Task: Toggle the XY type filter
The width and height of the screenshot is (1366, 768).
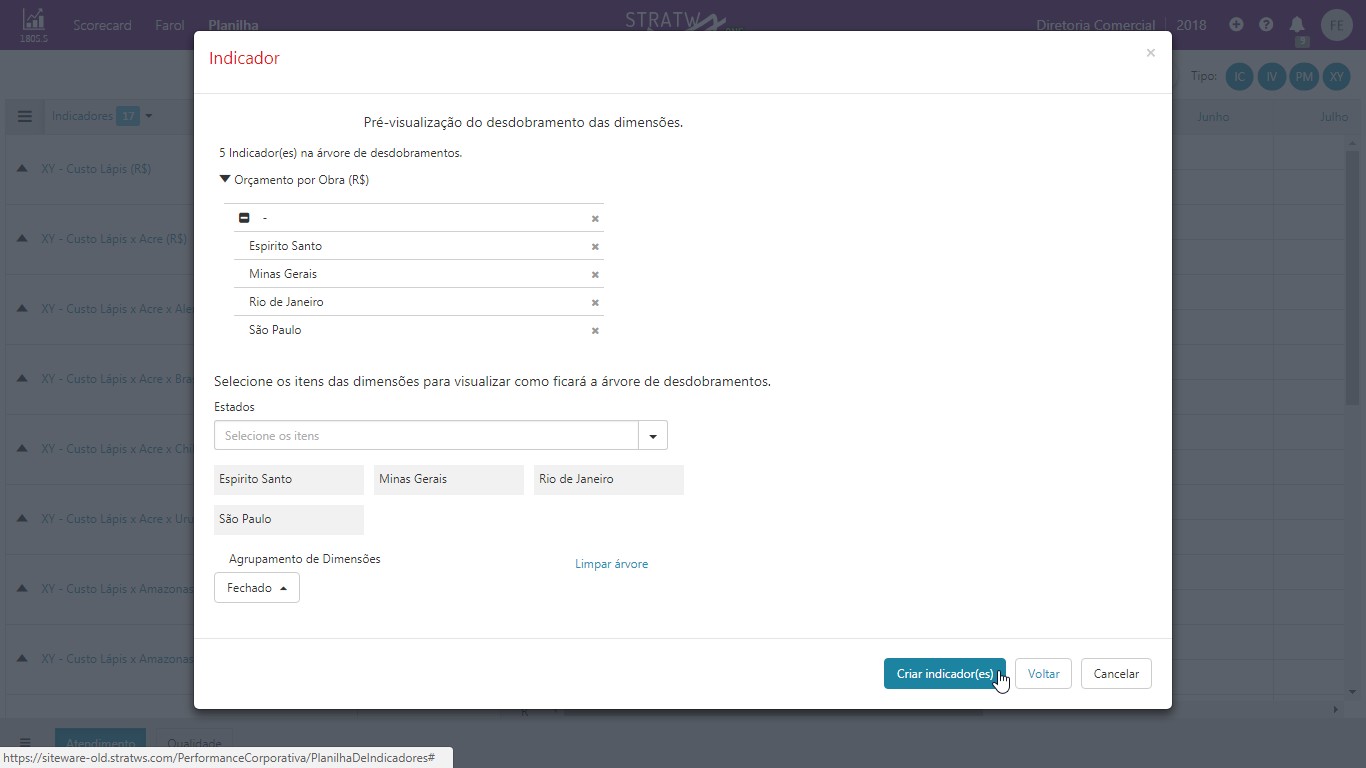Action: coord(1337,76)
